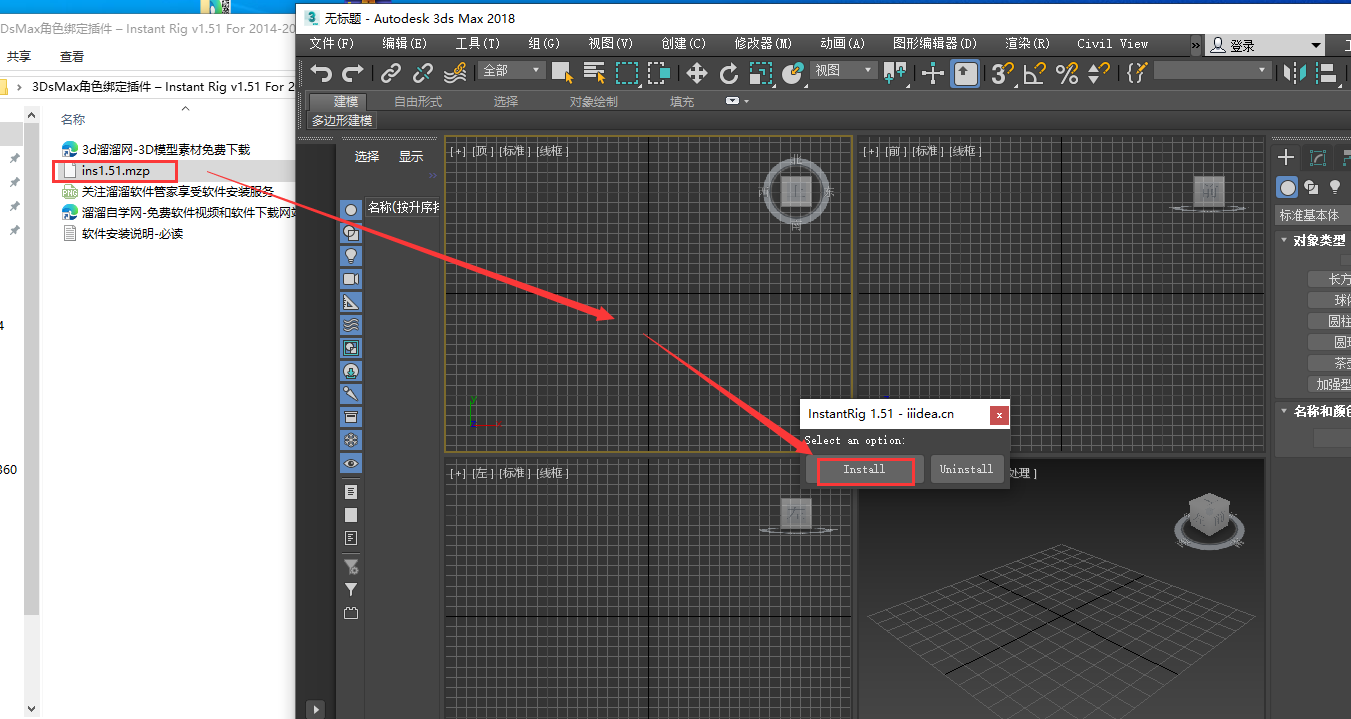Image resolution: width=1351 pixels, height=719 pixels.
Task: Select Geometry category circle icon
Action: 1288,187
